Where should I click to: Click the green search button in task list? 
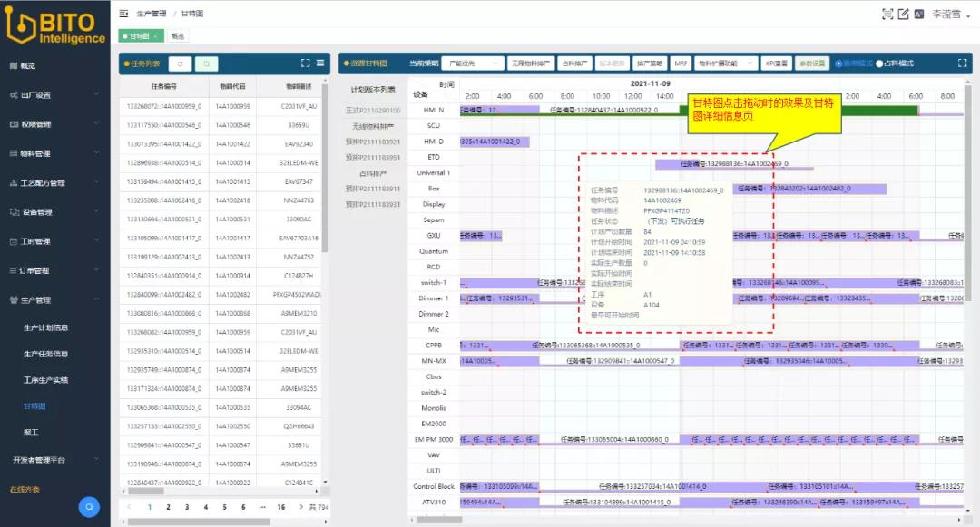click(207, 63)
